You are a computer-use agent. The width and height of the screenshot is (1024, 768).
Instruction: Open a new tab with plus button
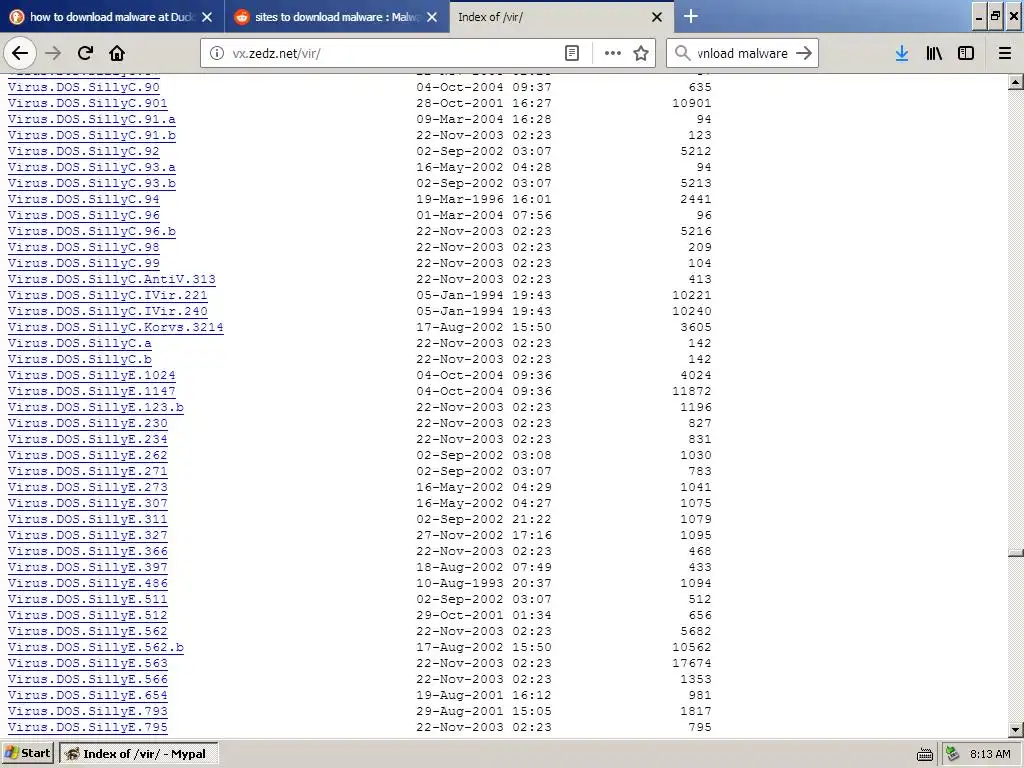[691, 16]
